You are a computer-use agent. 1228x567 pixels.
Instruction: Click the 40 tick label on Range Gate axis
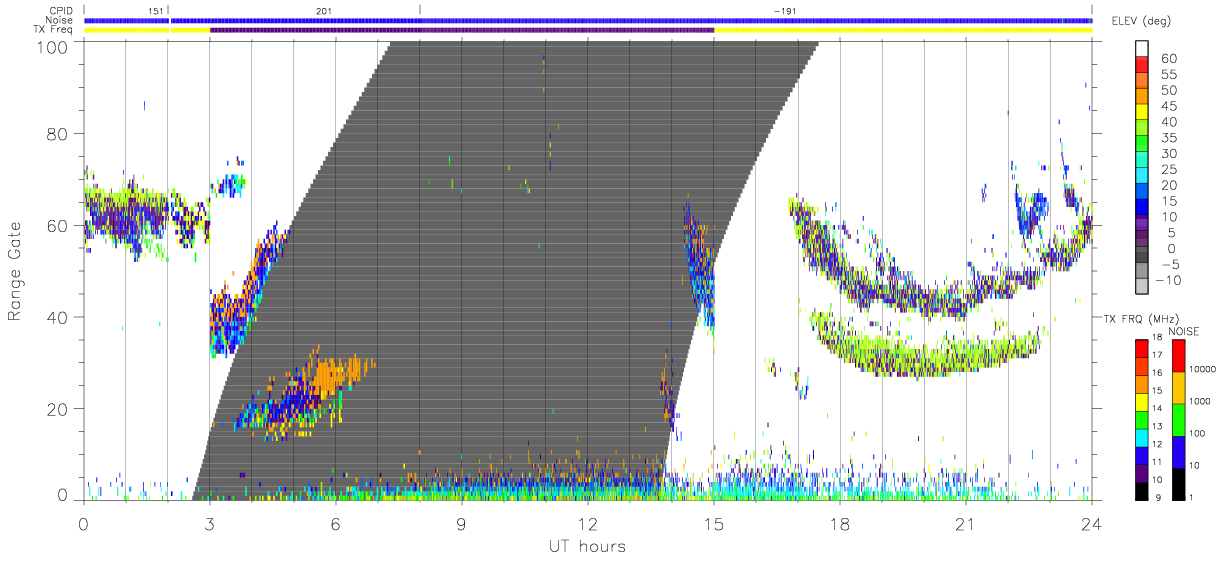57,317
